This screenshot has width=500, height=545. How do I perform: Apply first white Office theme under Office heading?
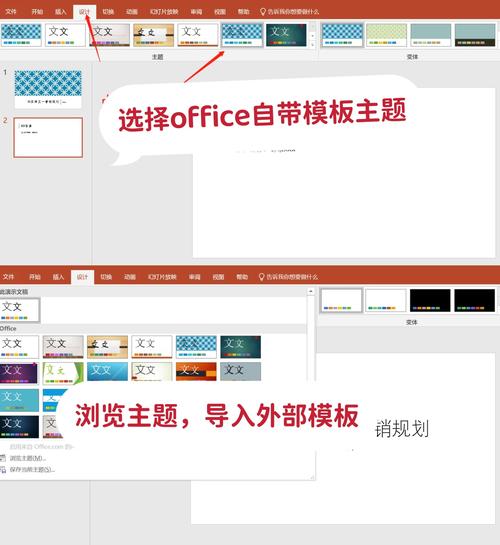[19, 347]
